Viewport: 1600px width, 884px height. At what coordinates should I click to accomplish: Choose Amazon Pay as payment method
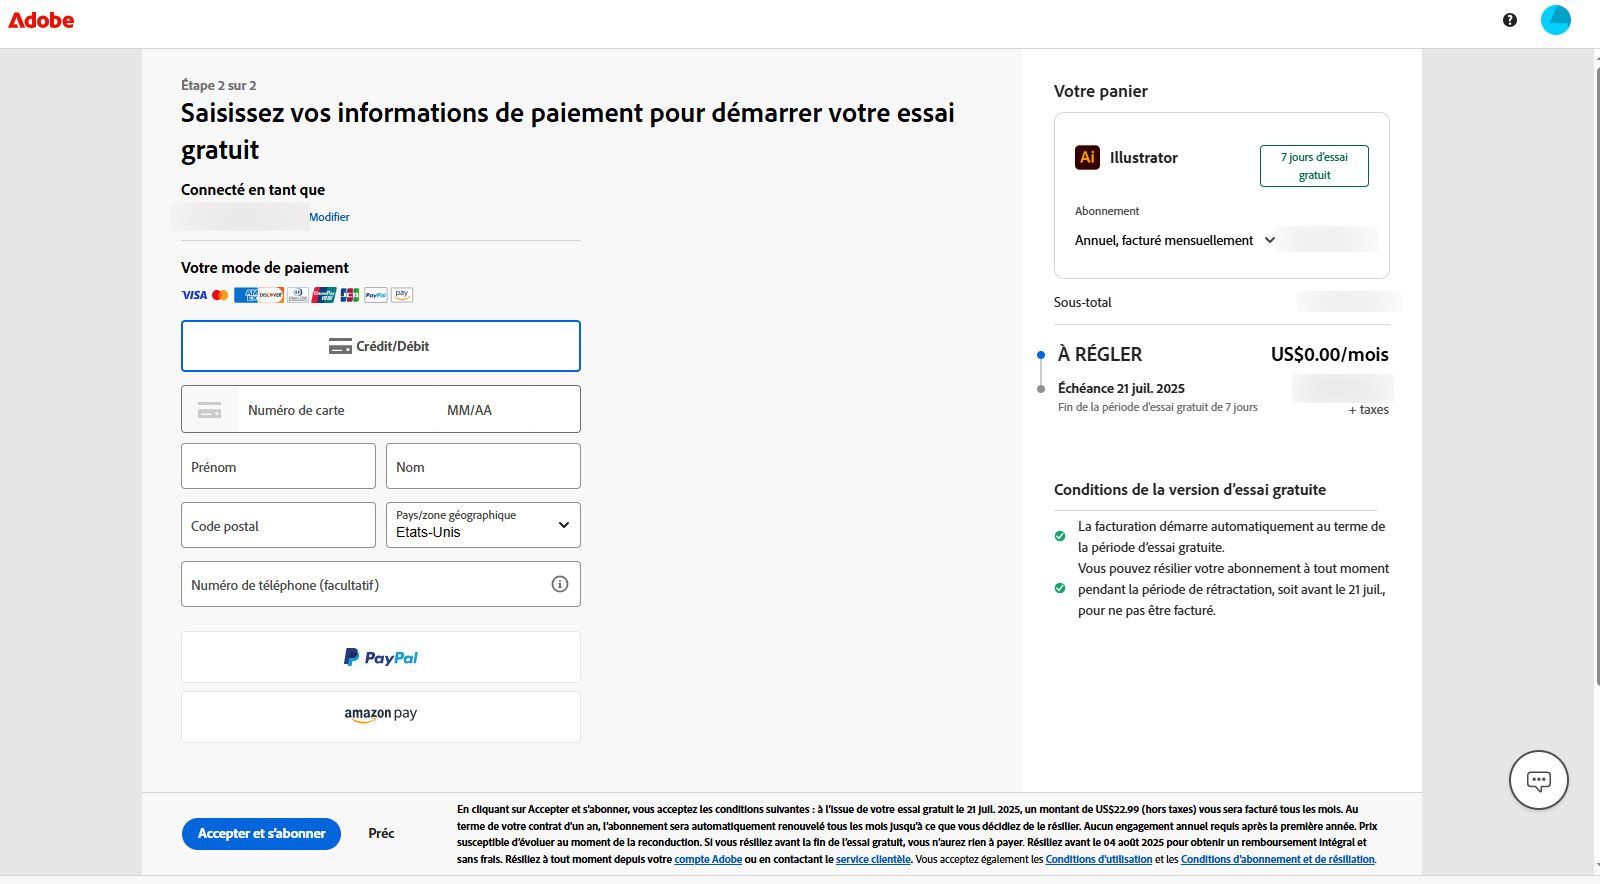point(381,716)
